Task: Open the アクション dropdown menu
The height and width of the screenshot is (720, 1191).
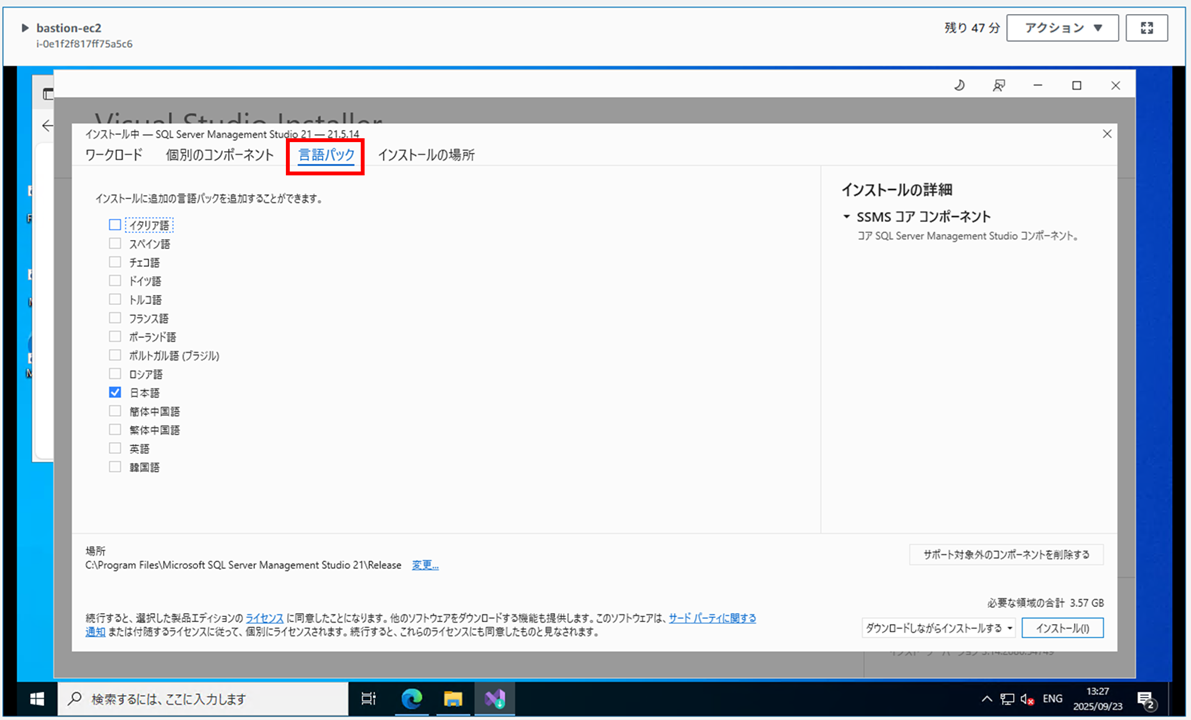Action: 1063,28
